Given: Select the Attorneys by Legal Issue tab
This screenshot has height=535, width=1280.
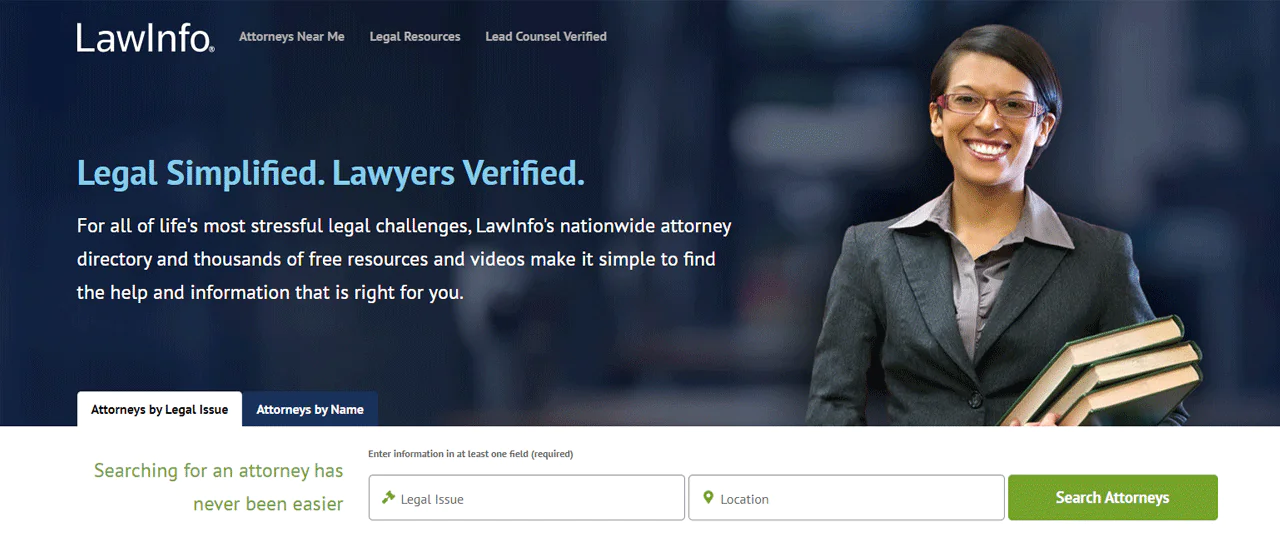Looking at the screenshot, I should coord(159,409).
